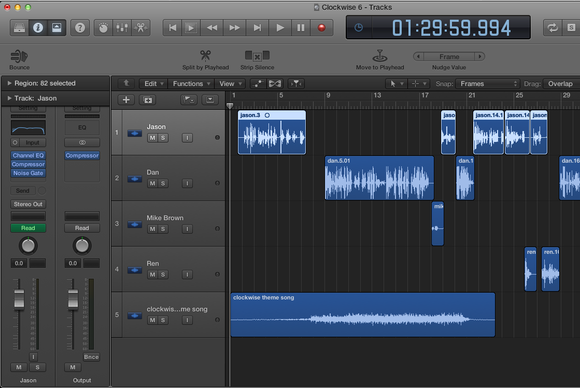Click Split by Playhead scissors icon
The image size is (580, 388).
205,55
